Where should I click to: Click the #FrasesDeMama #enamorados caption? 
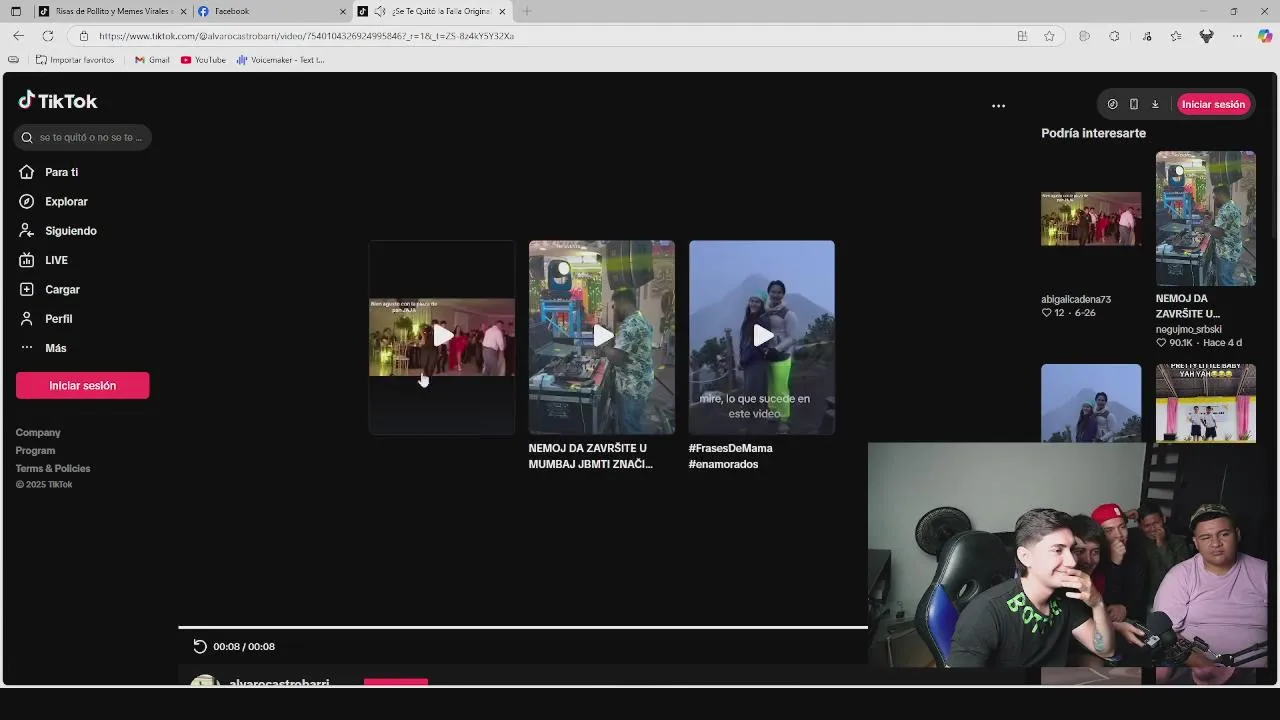[x=730, y=456]
